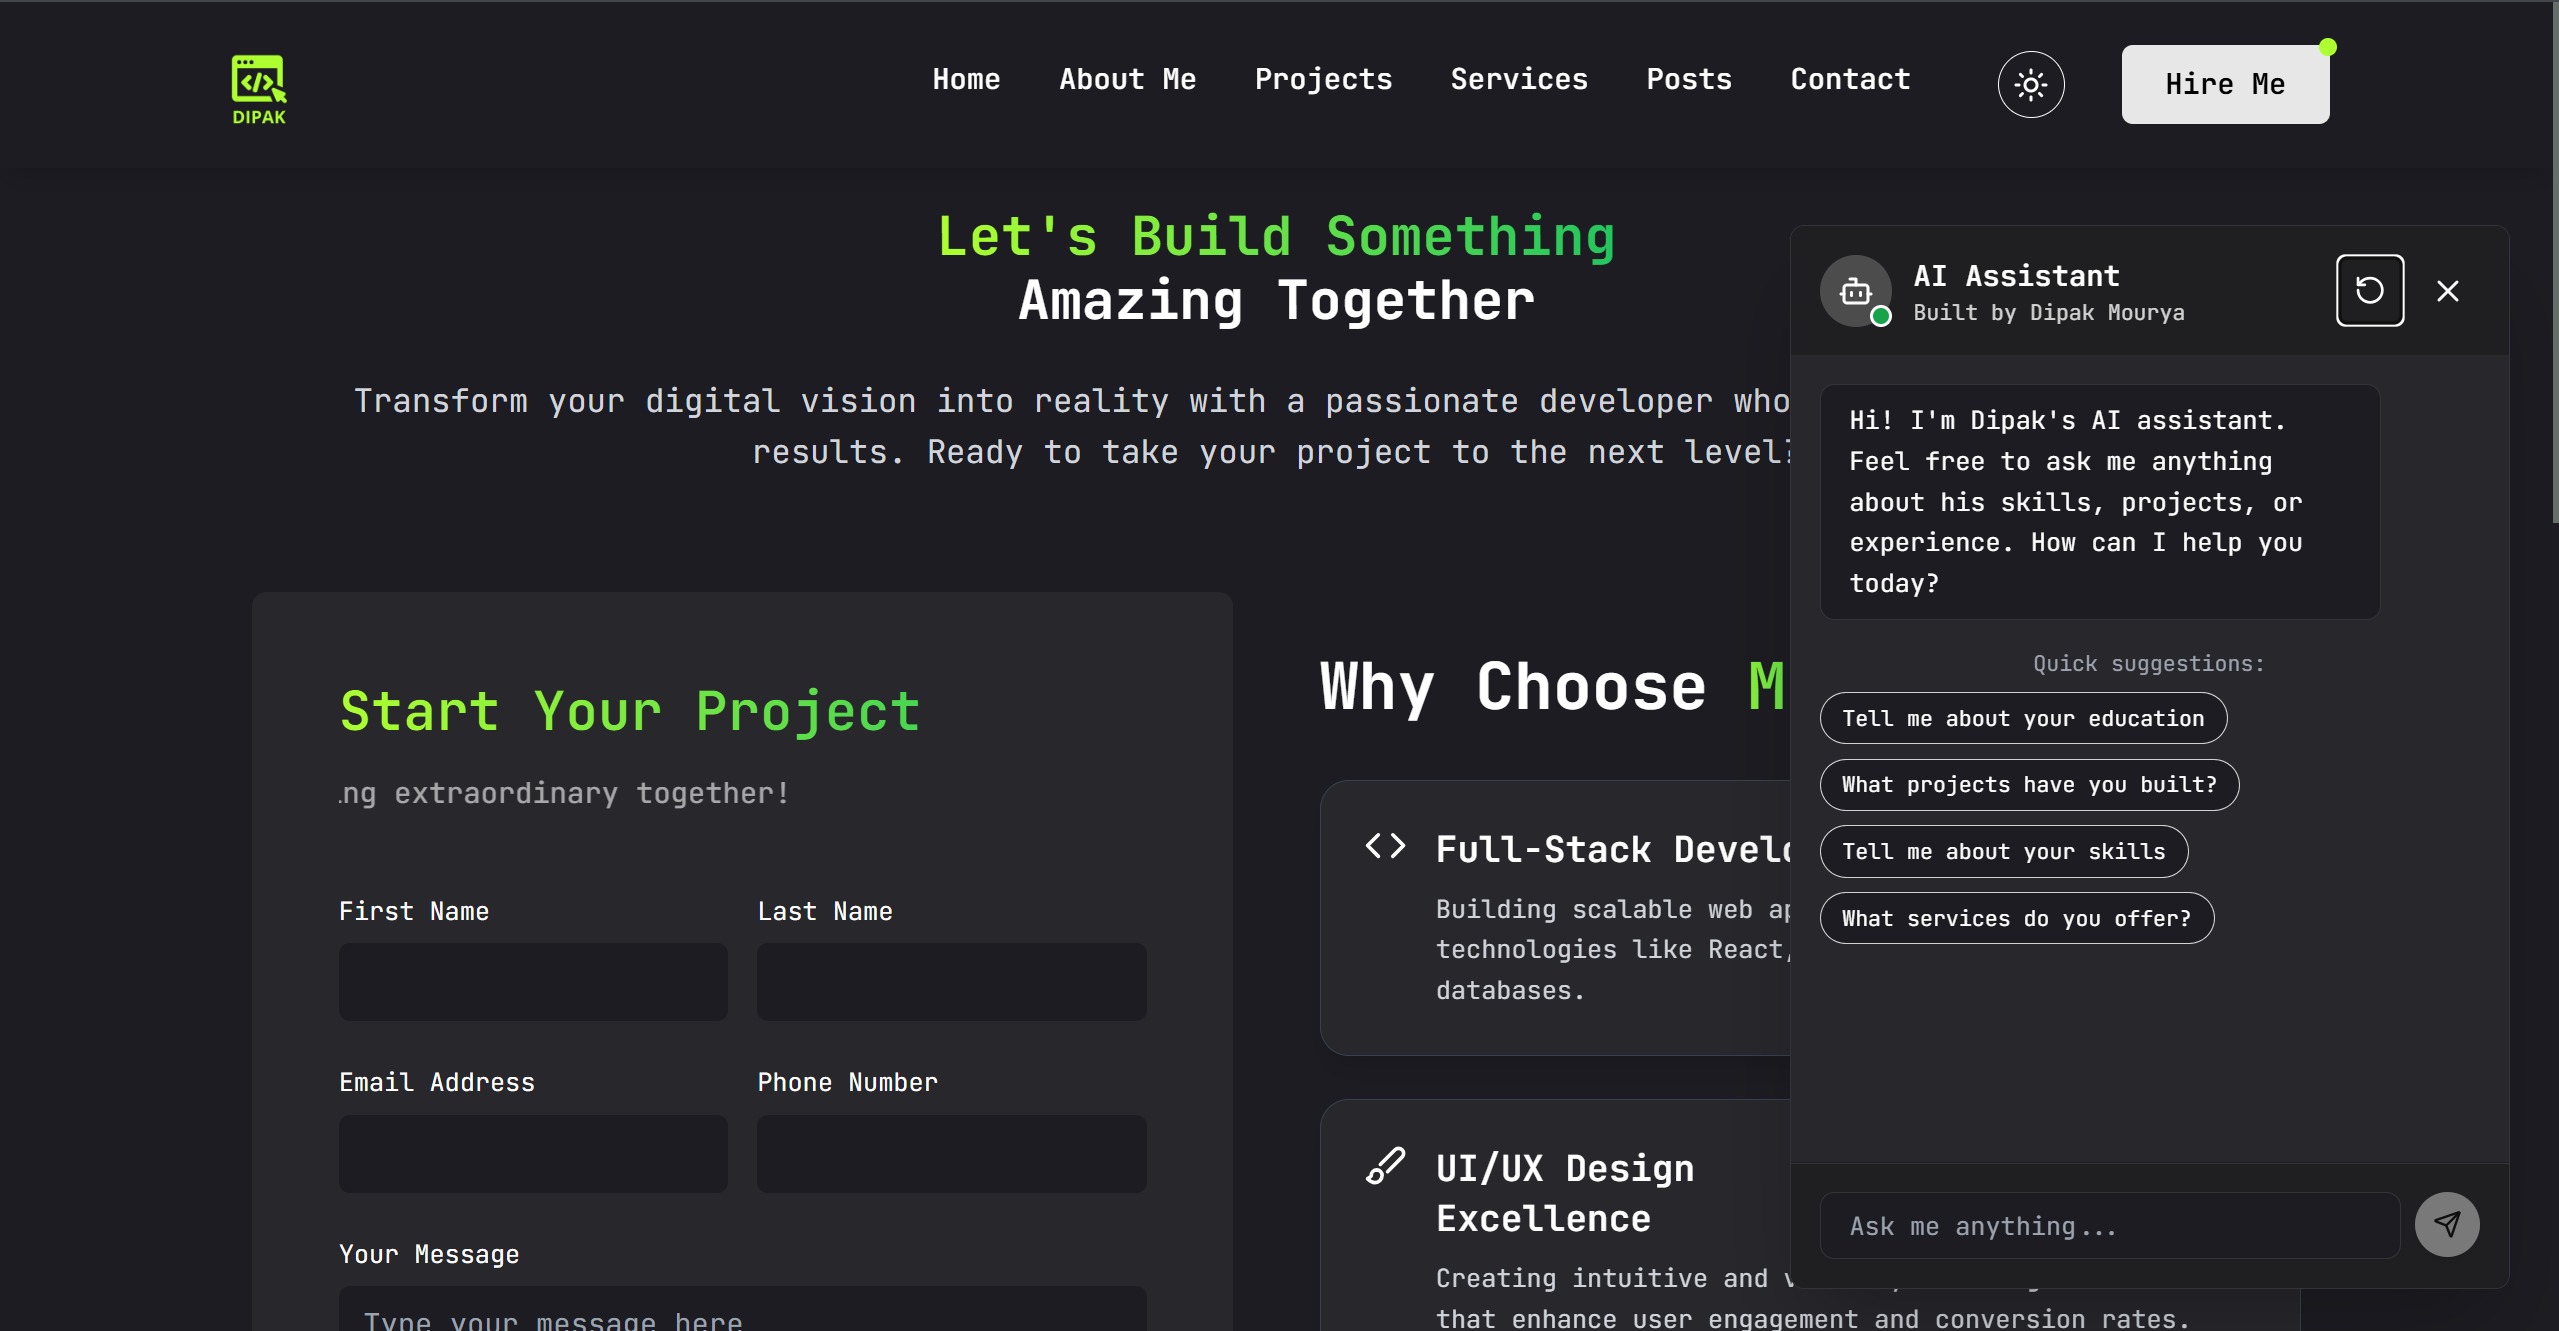
Task: Select 'Tell me about your skills' suggestion
Action: pos(2003,851)
